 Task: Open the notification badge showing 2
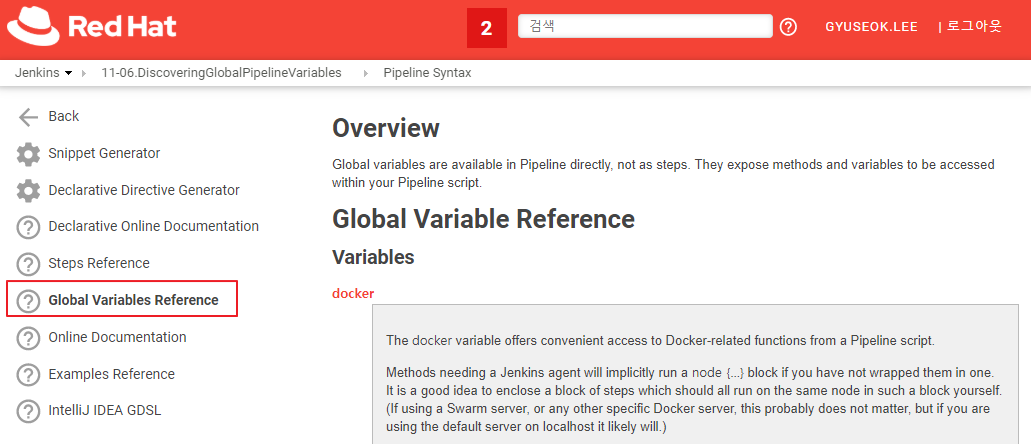point(486,28)
